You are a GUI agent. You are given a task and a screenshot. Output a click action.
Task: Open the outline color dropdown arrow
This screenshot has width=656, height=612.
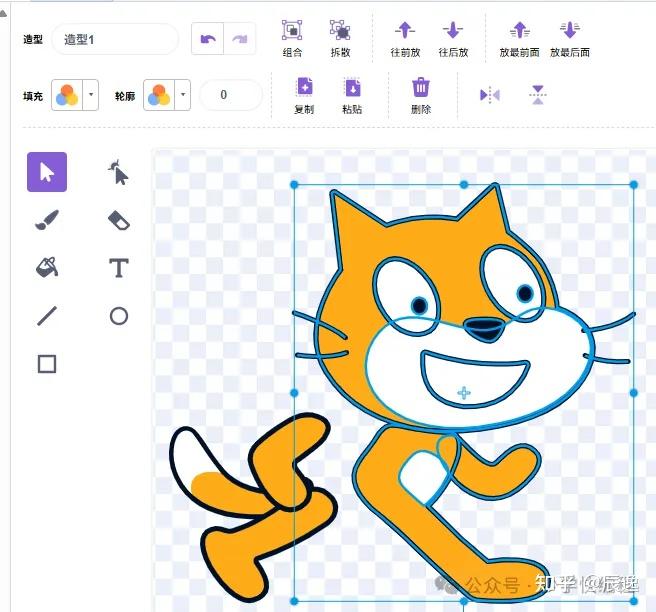tap(183, 95)
